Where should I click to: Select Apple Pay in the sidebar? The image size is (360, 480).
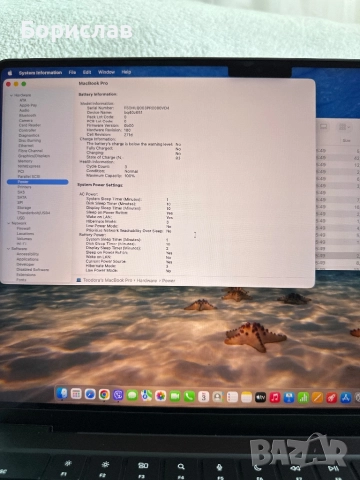(x=28, y=105)
